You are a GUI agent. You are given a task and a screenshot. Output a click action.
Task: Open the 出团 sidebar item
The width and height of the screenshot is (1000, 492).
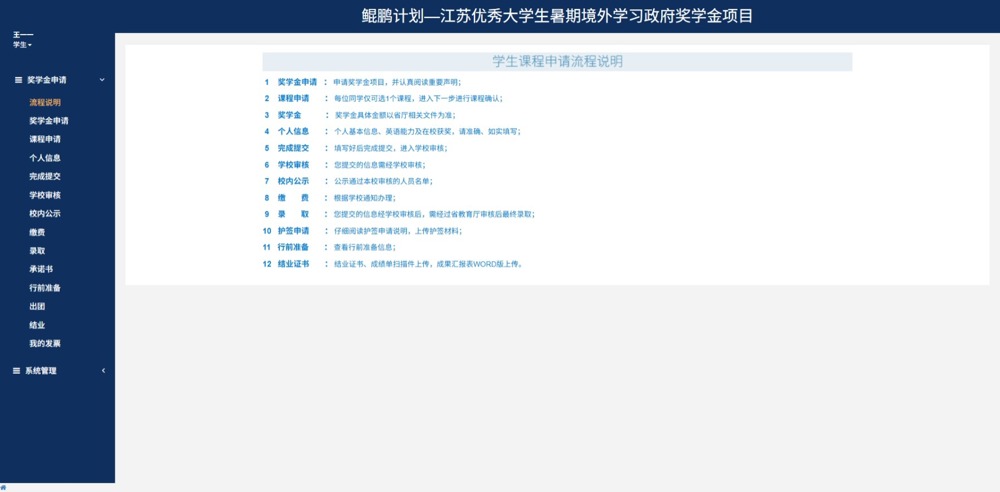pyautogui.click(x=37, y=306)
